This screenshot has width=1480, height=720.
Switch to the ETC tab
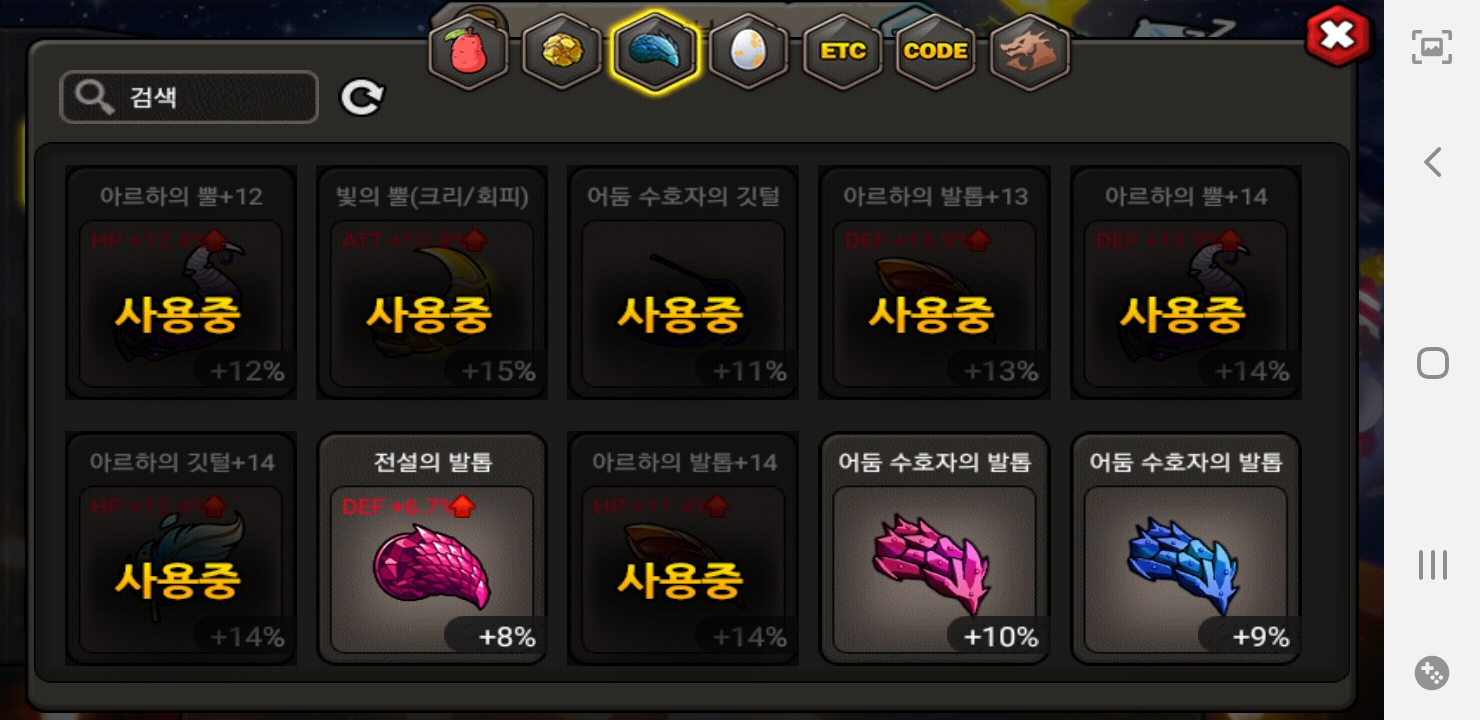tap(843, 52)
